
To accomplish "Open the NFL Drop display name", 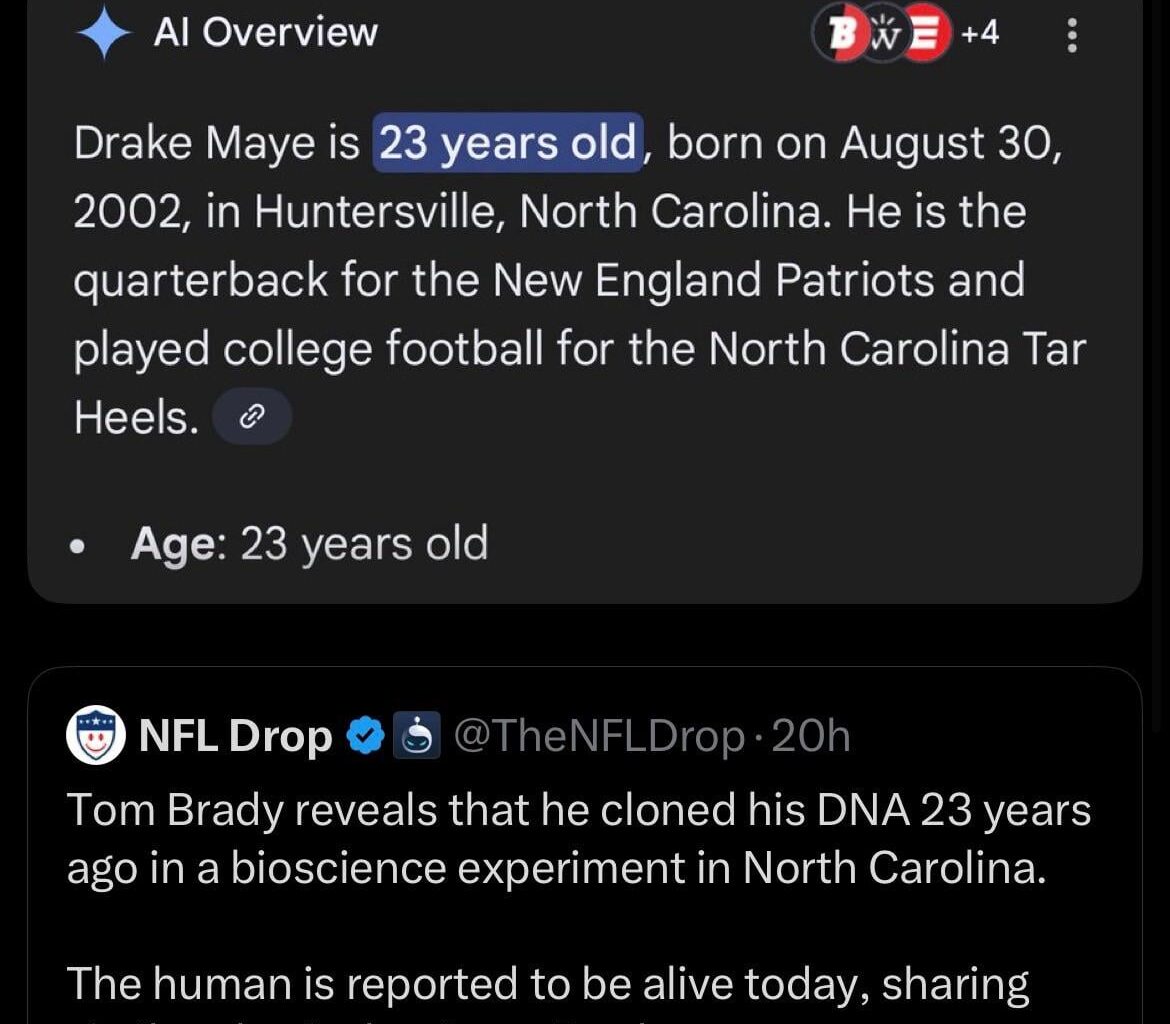I will click(236, 737).
